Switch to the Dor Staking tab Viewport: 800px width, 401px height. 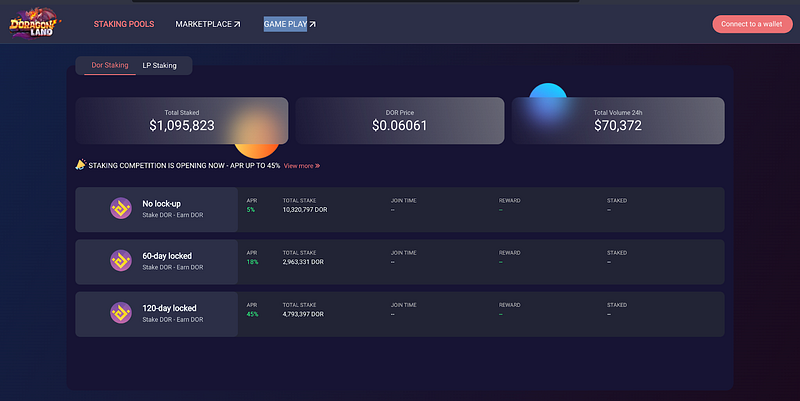(110, 65)
